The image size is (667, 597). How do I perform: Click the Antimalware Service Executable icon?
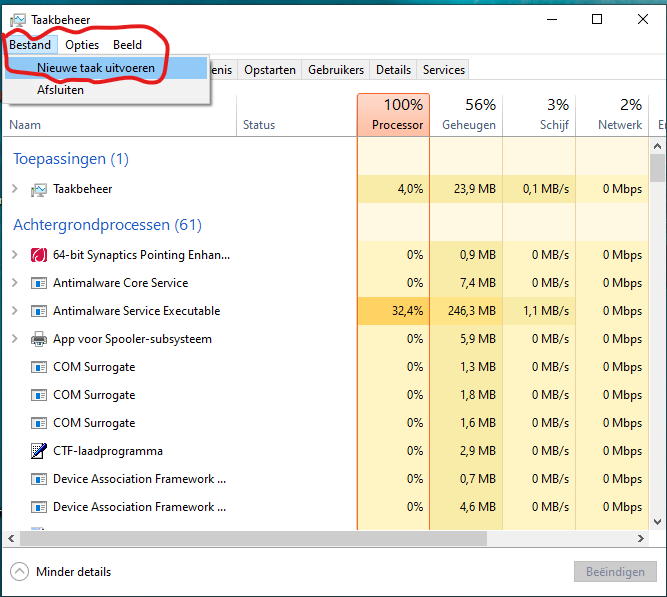[x=39, y=311]
